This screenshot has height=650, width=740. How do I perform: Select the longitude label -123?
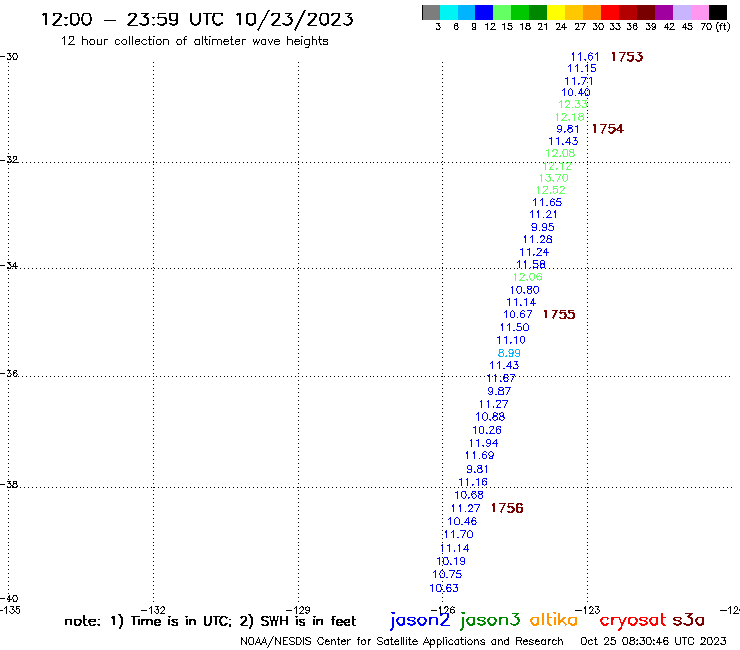click(x=588, y=610)
